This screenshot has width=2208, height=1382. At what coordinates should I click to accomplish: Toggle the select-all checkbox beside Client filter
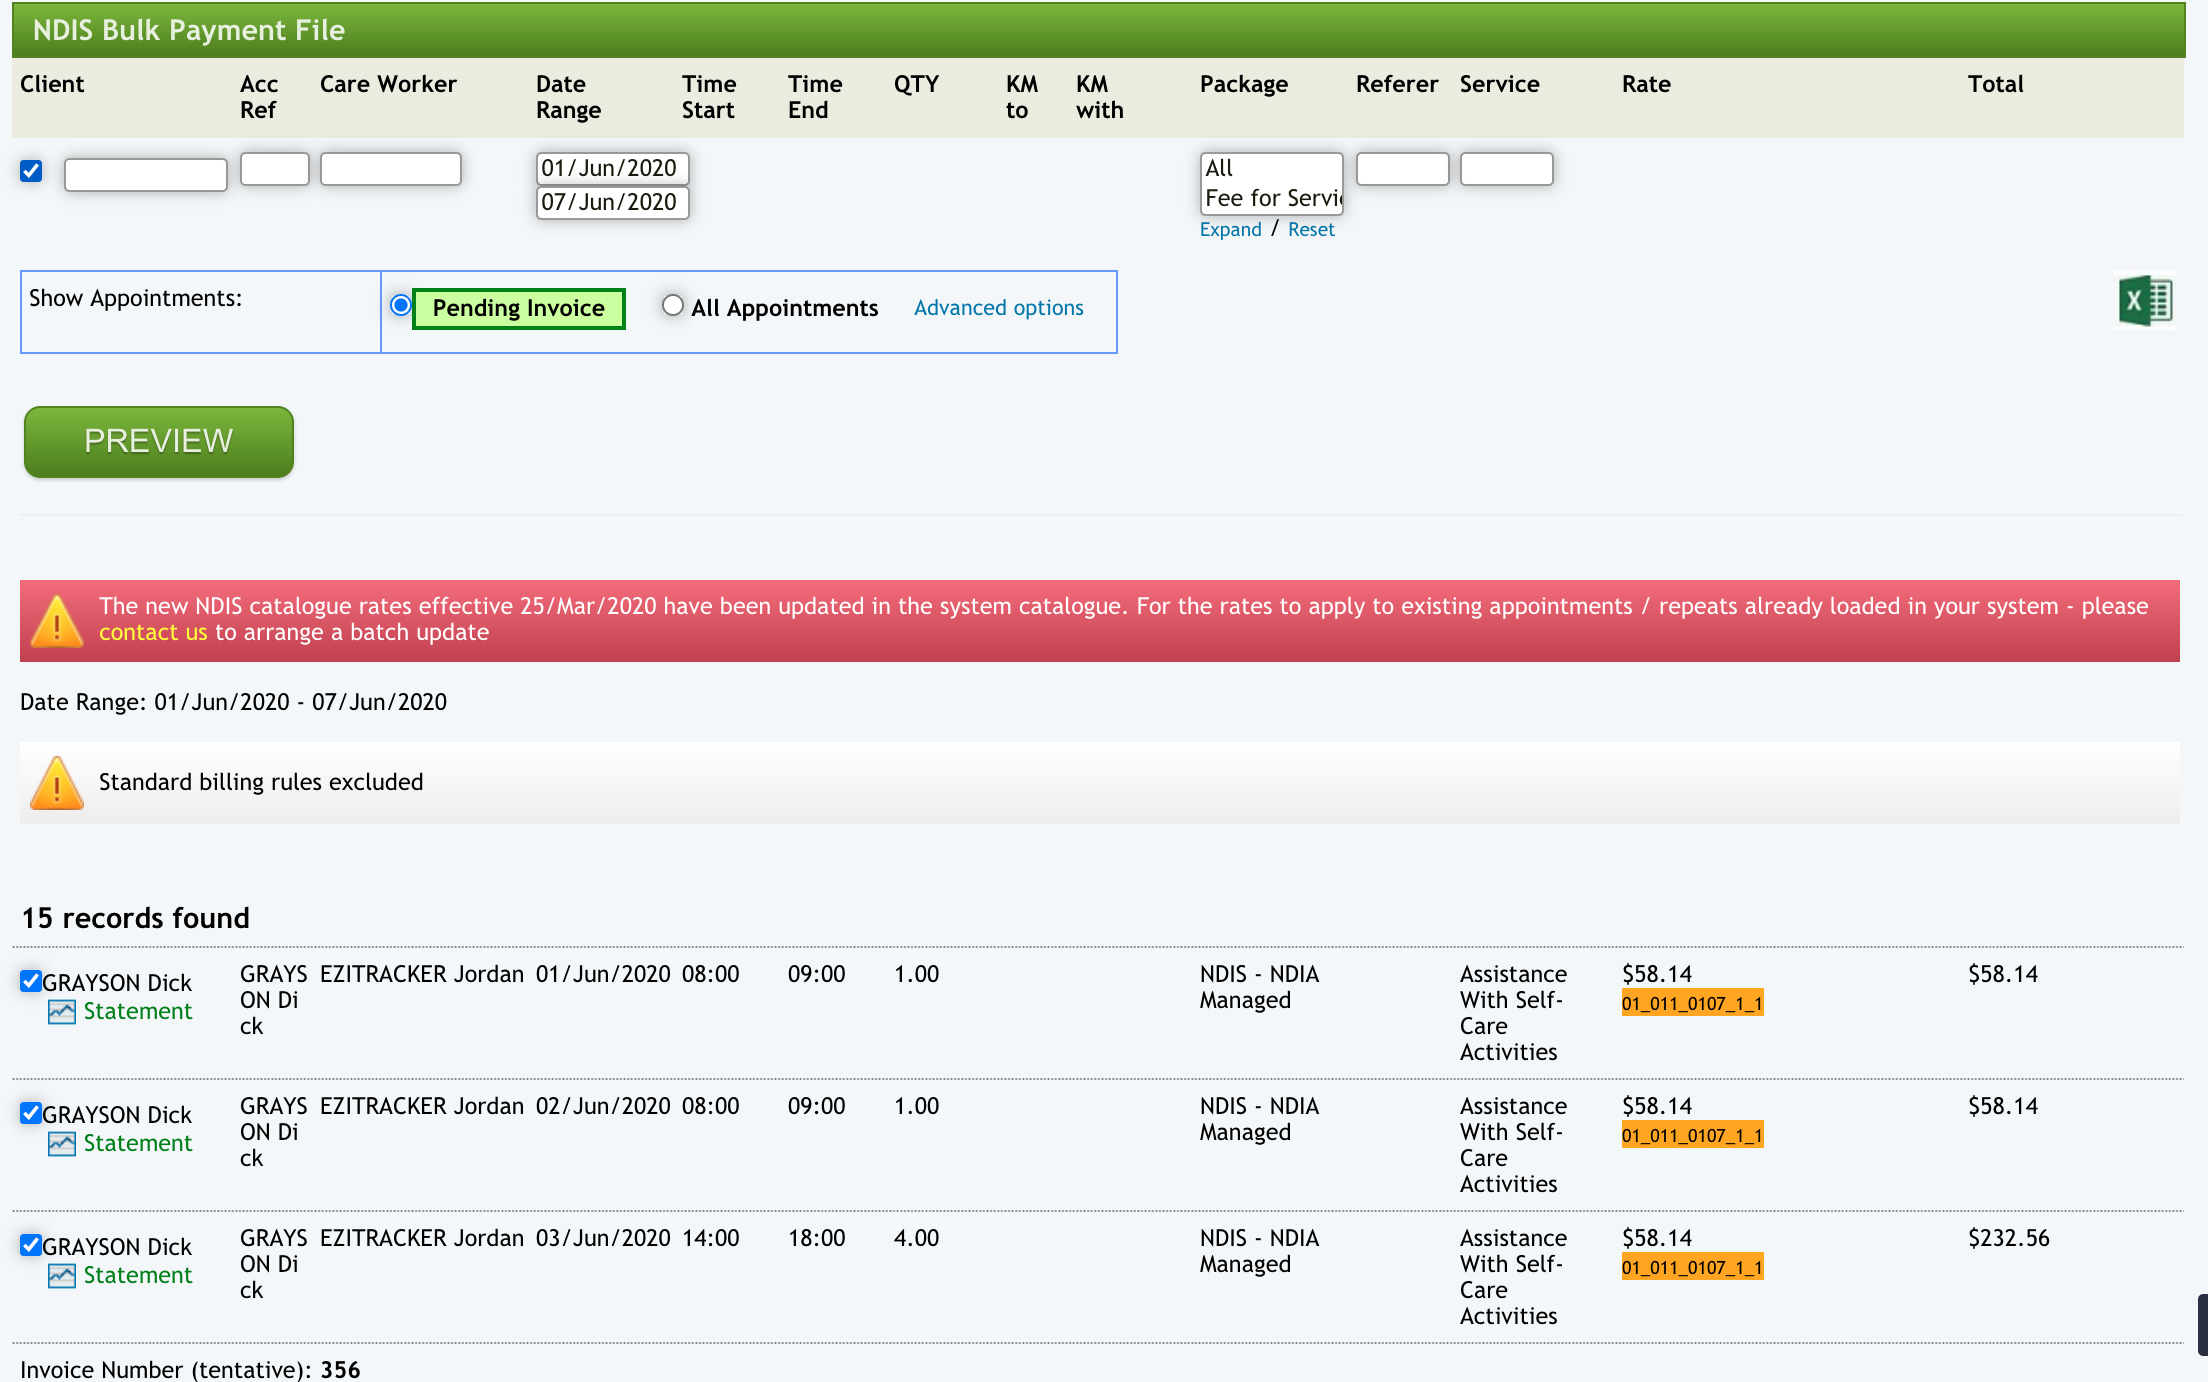32,171
